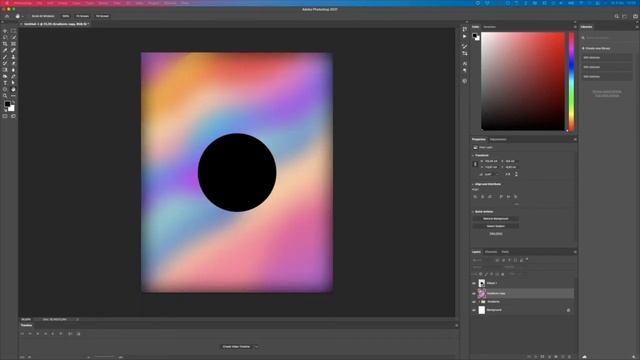The image size is (640, 360).
Task: Switch to the Swatches tab
Action: point(489,27)
